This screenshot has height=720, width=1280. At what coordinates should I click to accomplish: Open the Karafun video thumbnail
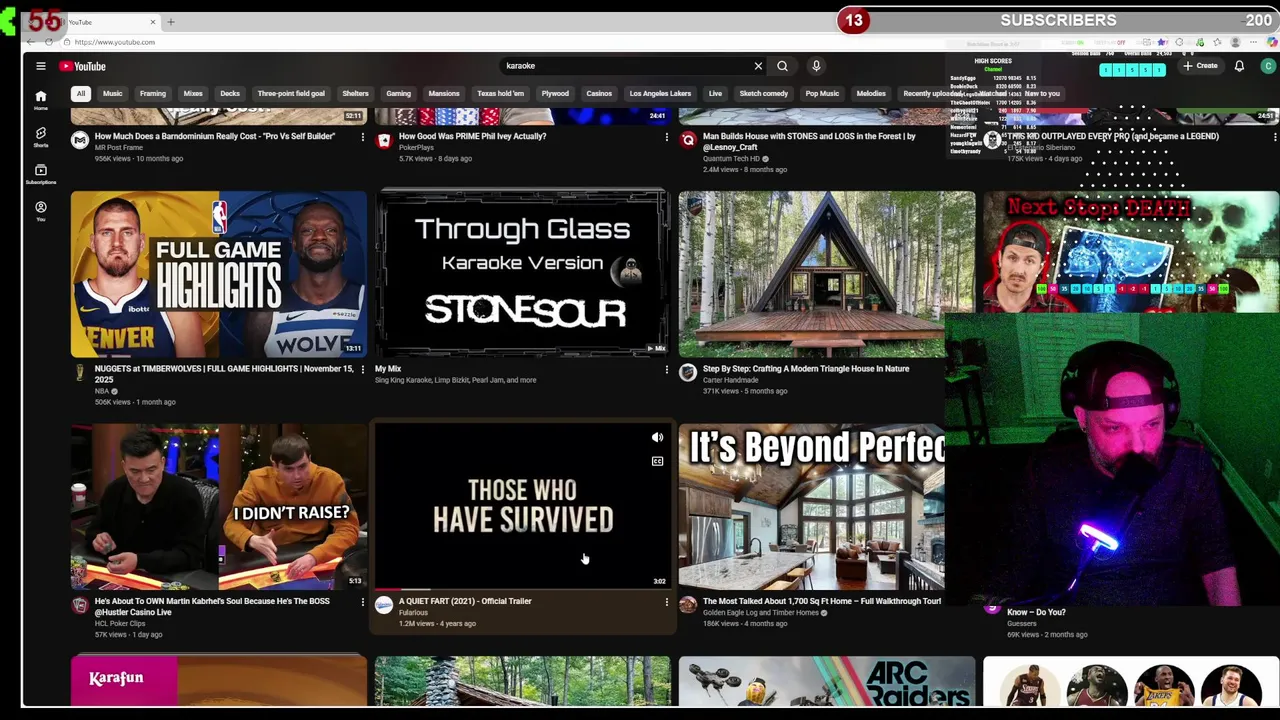[x=219, y=681]
